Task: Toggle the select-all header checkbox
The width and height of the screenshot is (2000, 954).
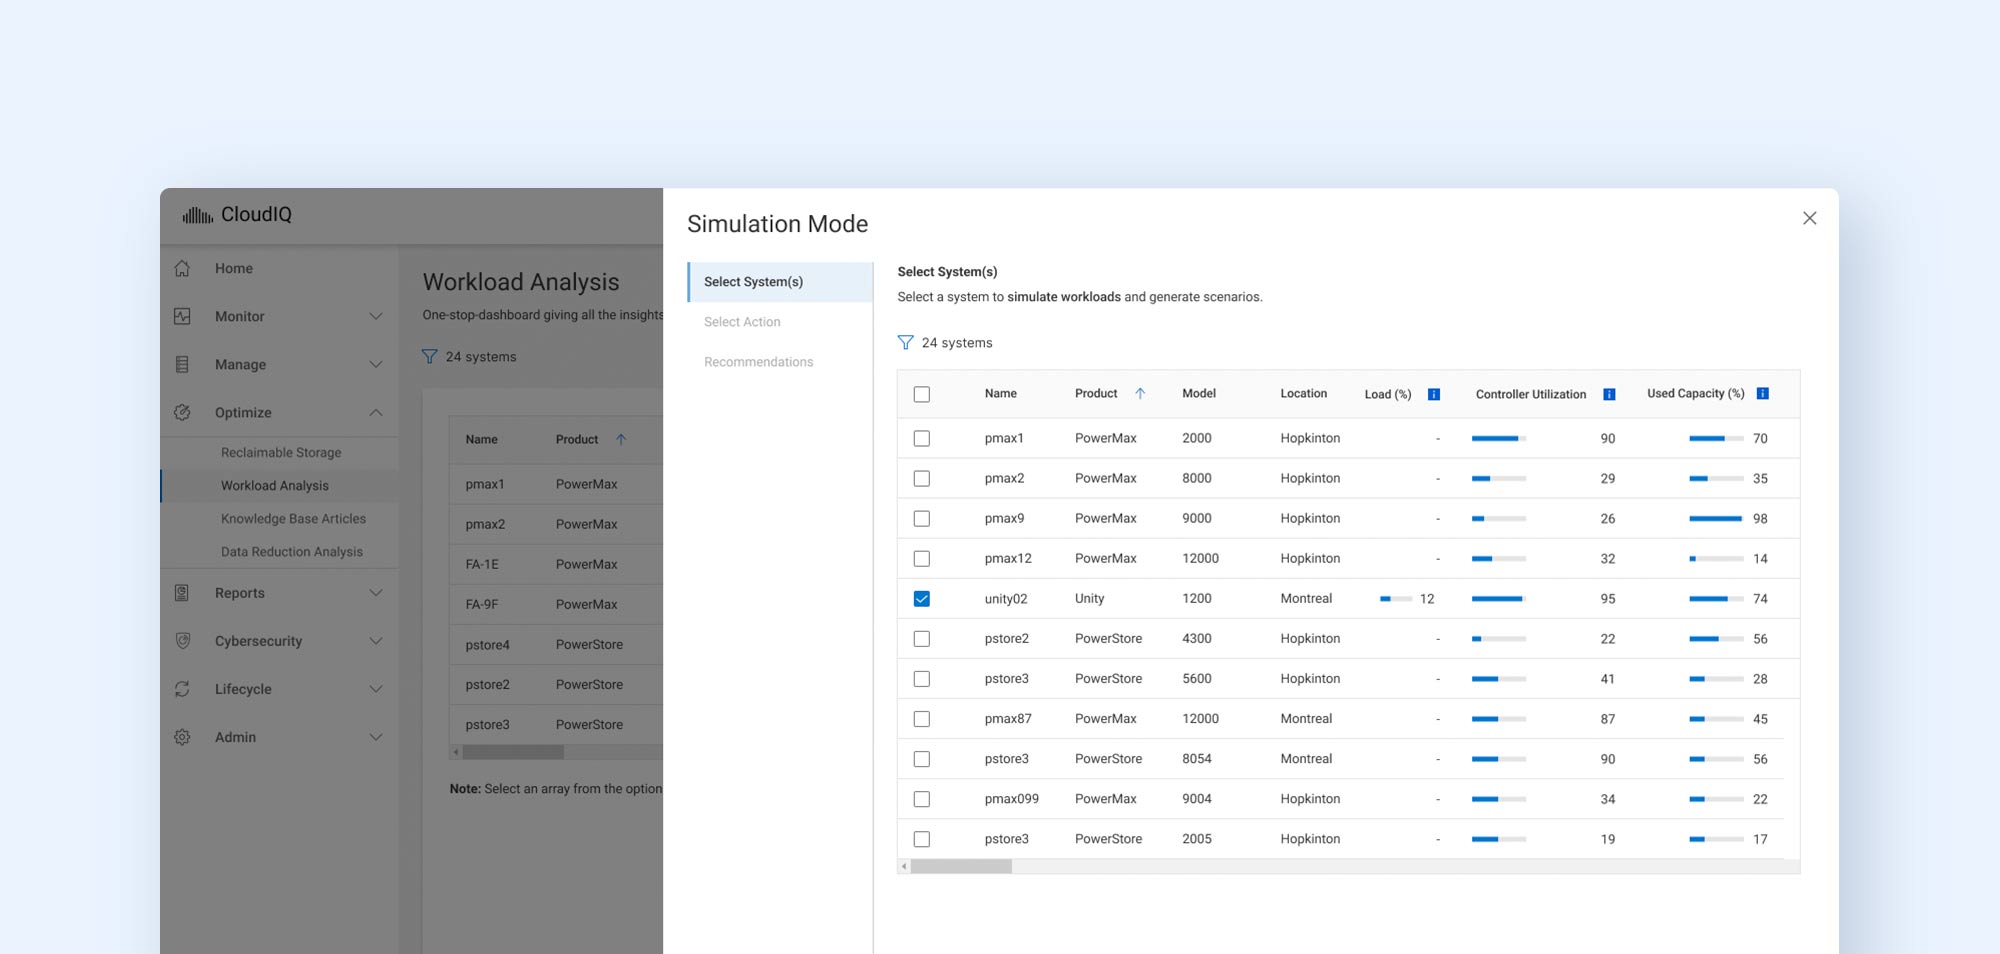Action: (922, 394)
